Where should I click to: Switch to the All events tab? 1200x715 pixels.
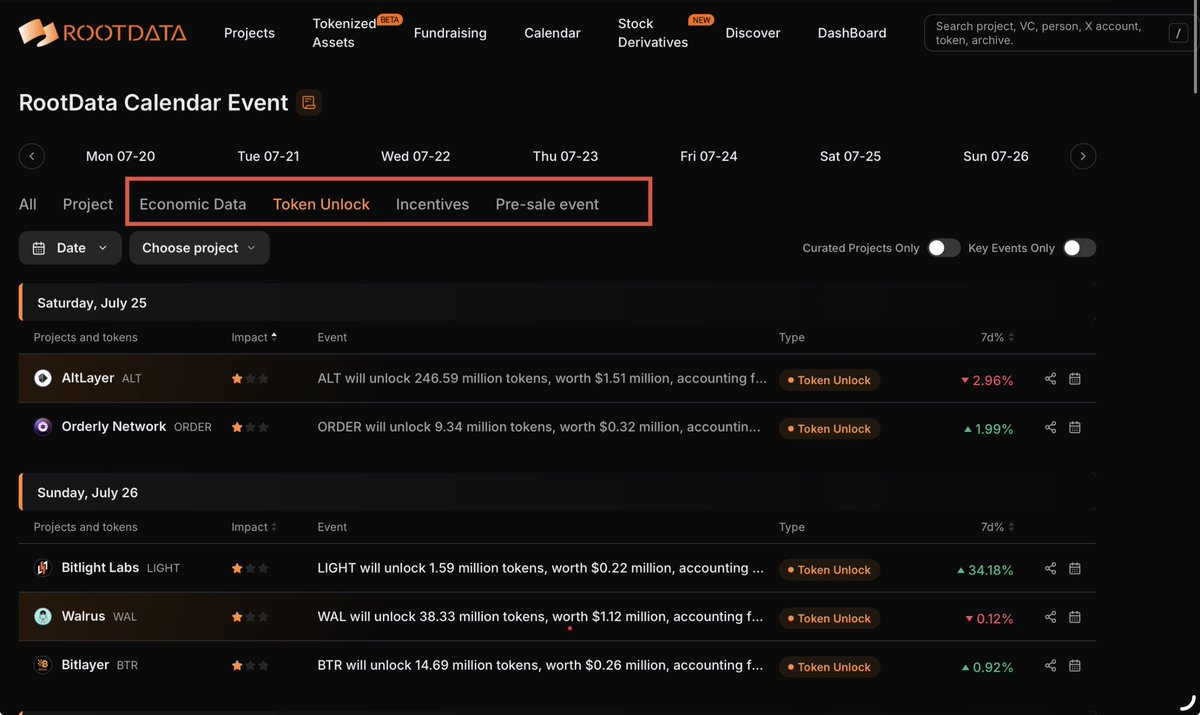28,204
